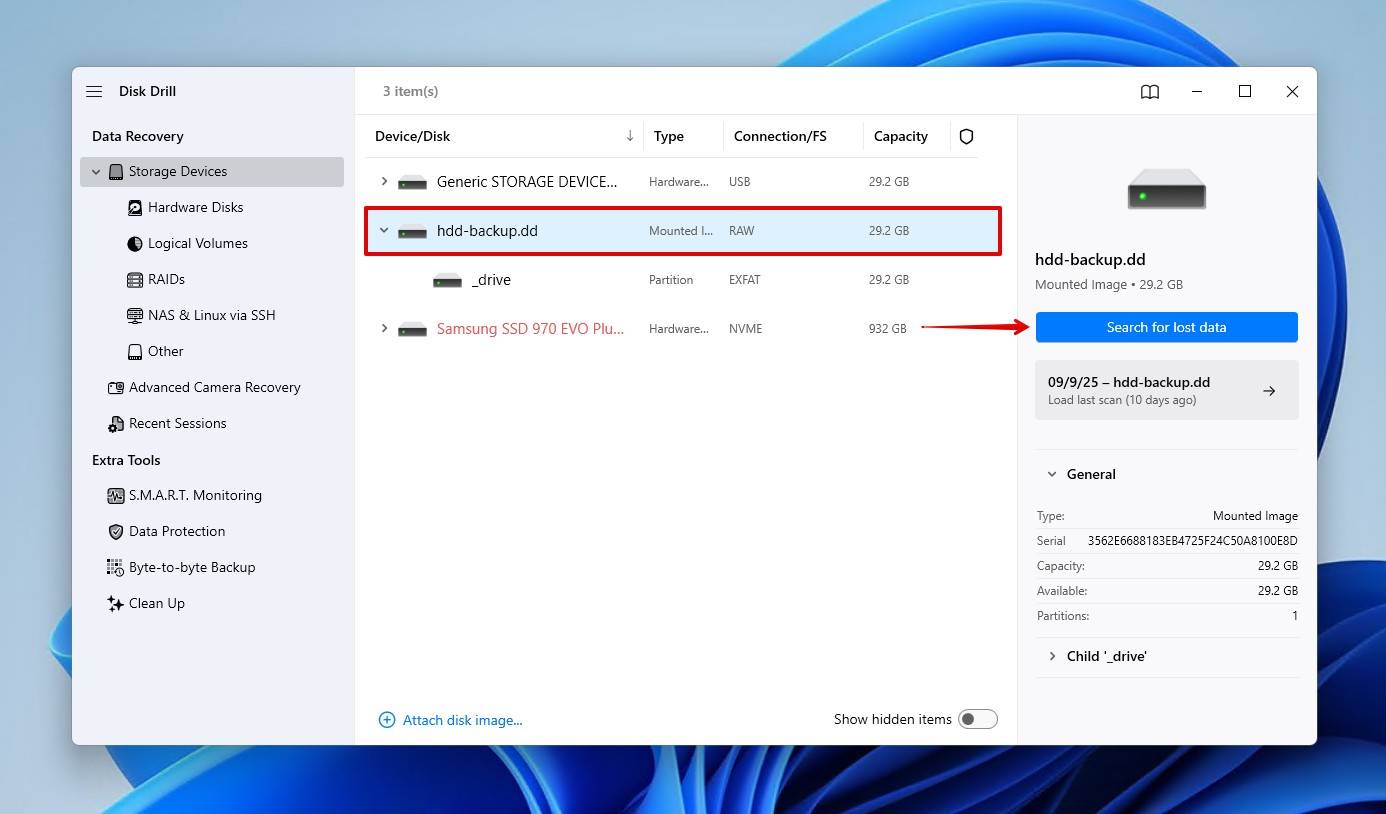
Task: Select the RAIDs sidebar item
Action: click(x=166, y=279)
